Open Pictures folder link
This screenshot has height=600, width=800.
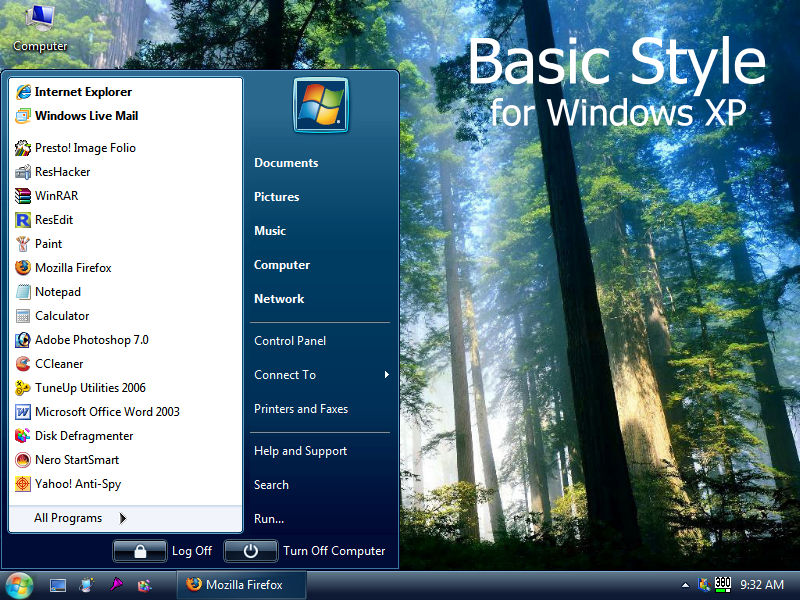277,197
